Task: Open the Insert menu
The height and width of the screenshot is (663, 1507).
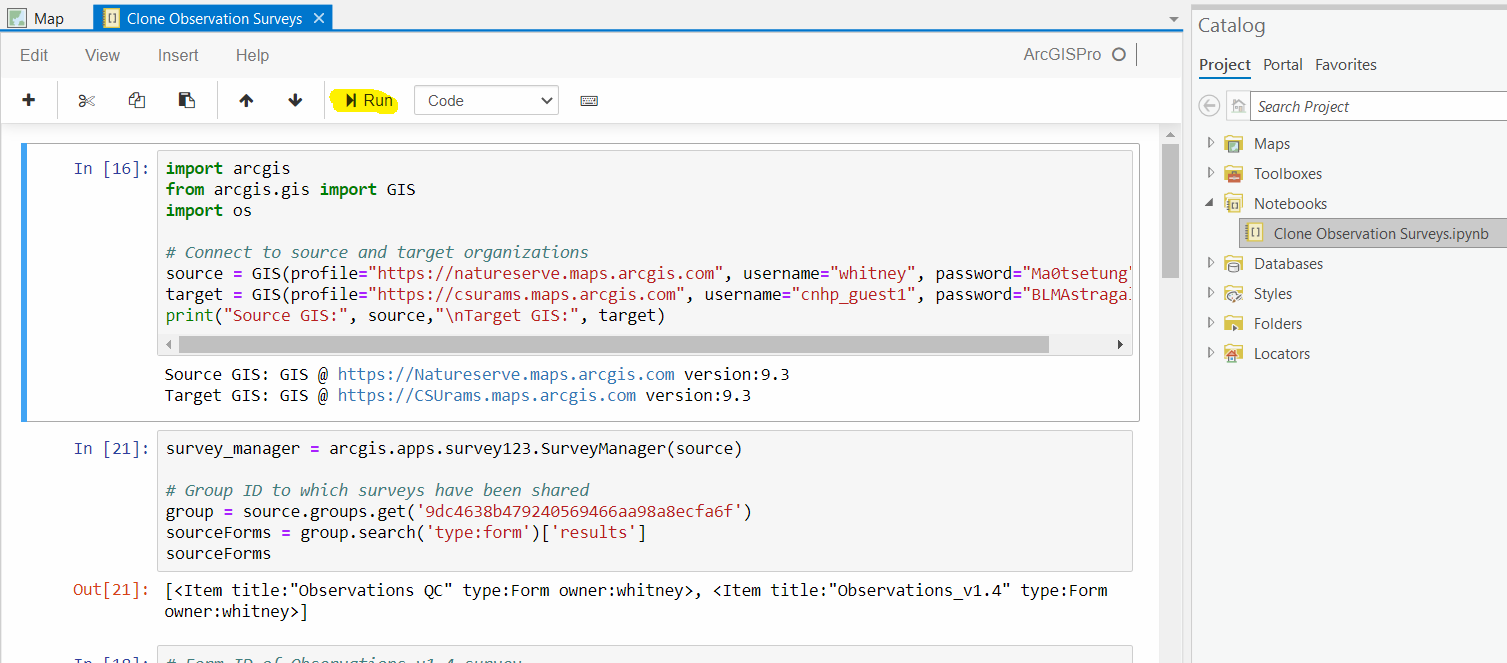Action: (178, 55)
